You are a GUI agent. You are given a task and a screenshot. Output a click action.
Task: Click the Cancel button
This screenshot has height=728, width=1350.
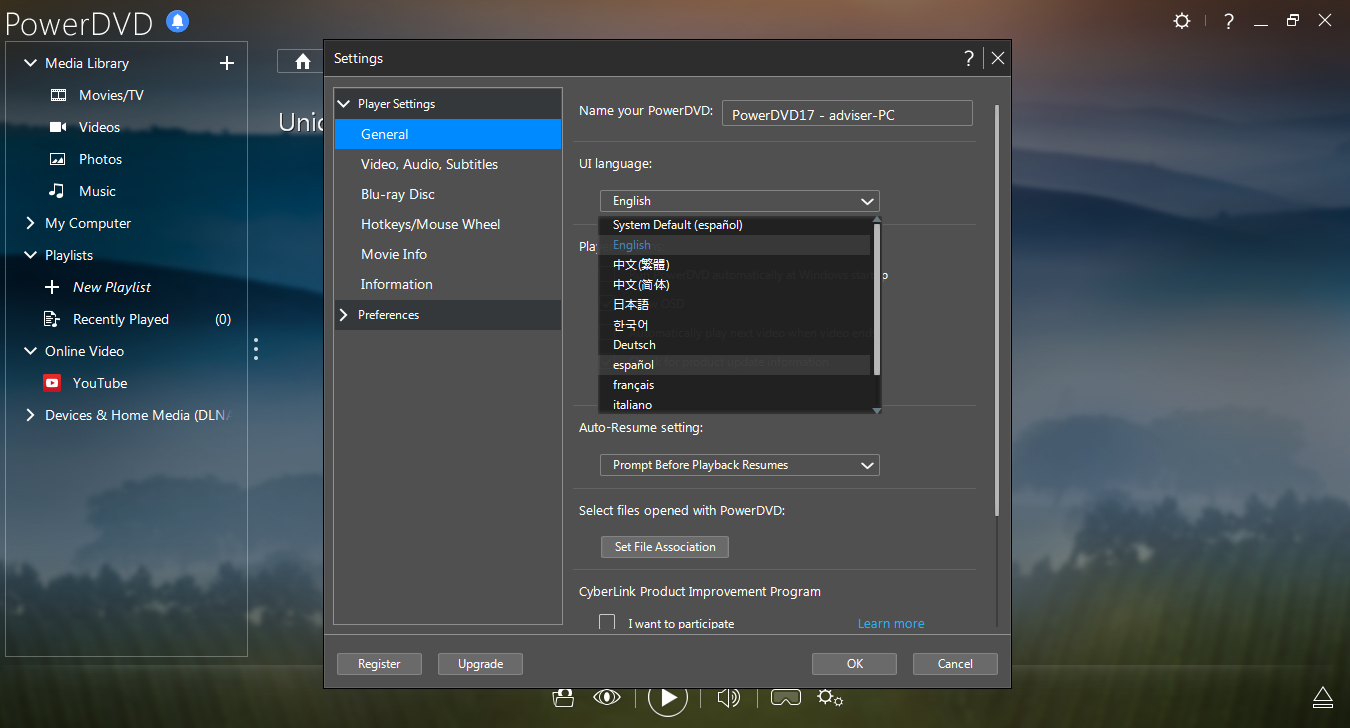pyautogui.click(x=955, y=664)
